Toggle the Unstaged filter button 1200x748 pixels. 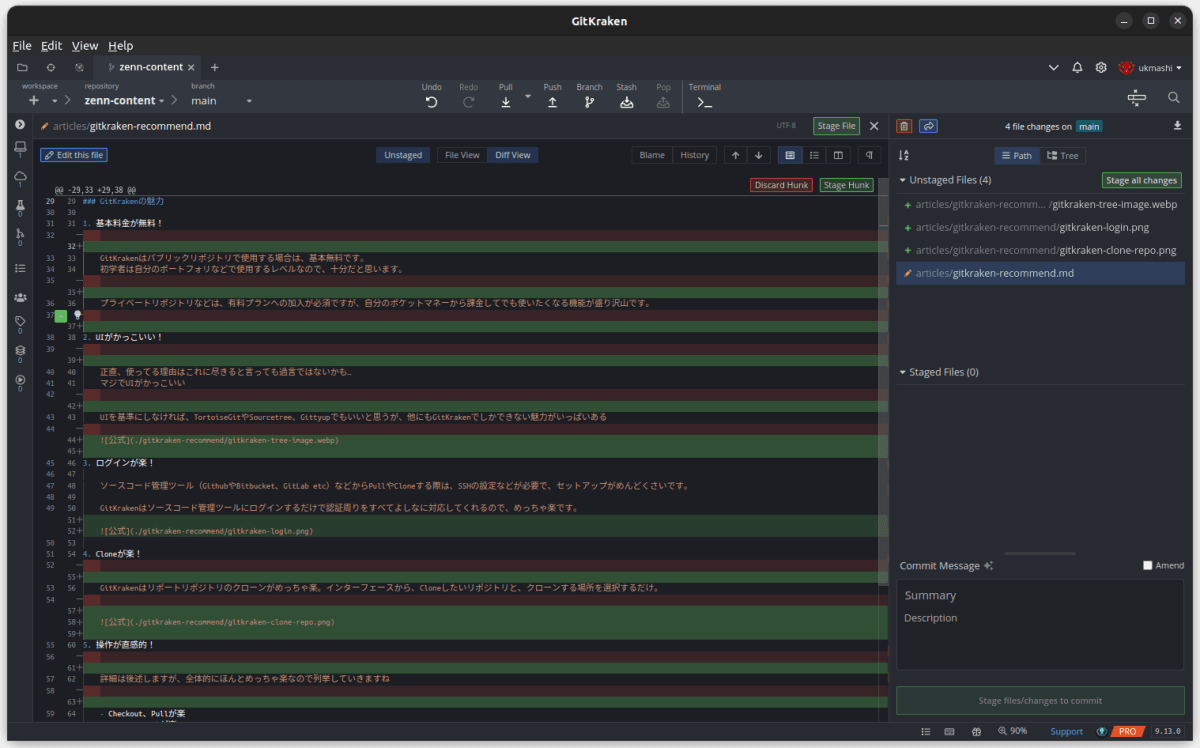(x=403, y=155)
